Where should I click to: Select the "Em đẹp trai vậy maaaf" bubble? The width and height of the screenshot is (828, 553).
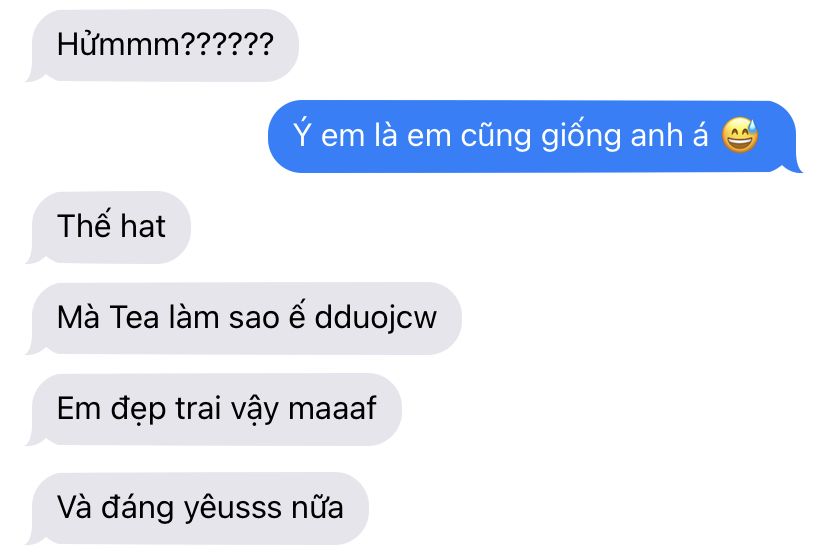(x=214, y=409)
